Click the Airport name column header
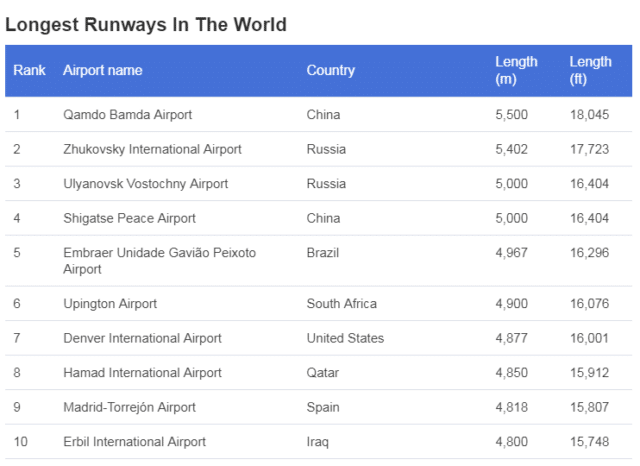The height and width of the screenshot is (466, 640). coord(102,70)
